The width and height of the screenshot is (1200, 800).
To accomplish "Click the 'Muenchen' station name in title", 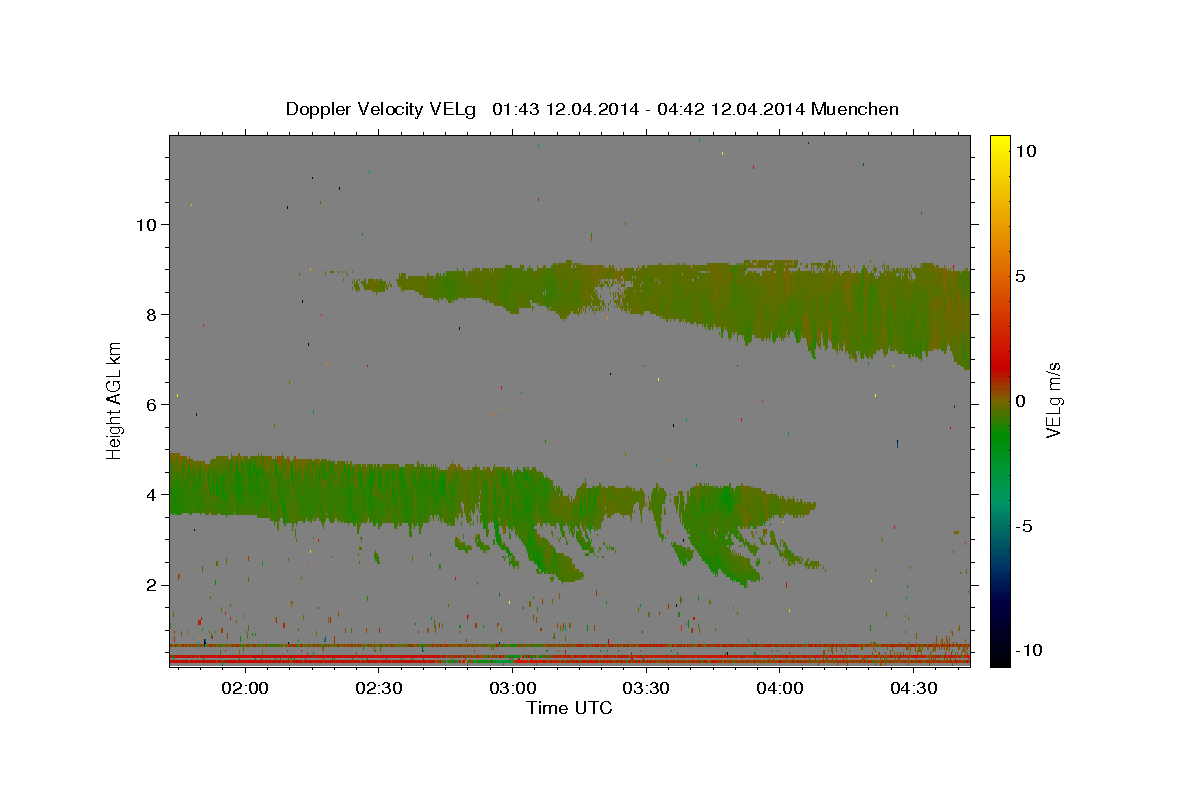I will point(855,109).
